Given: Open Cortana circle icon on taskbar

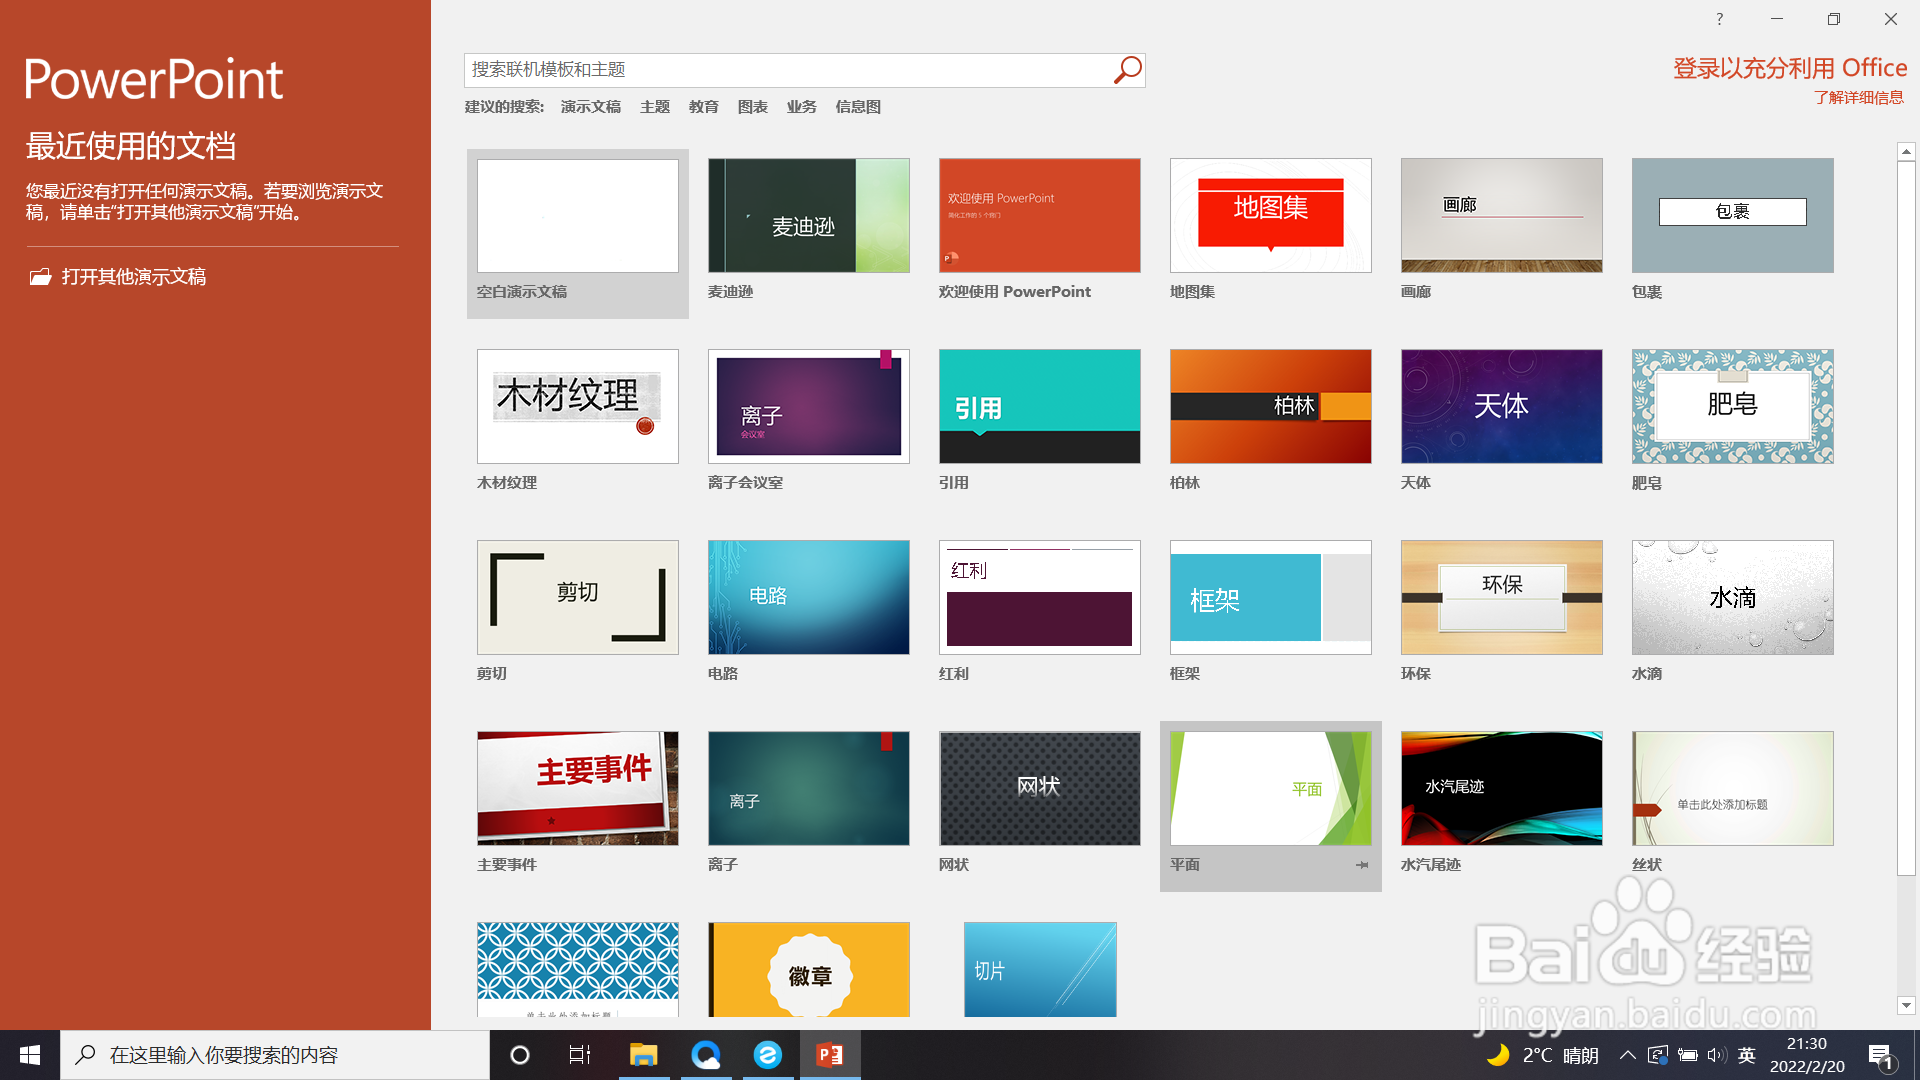Looking at the screenshot, I should 520,1055.
